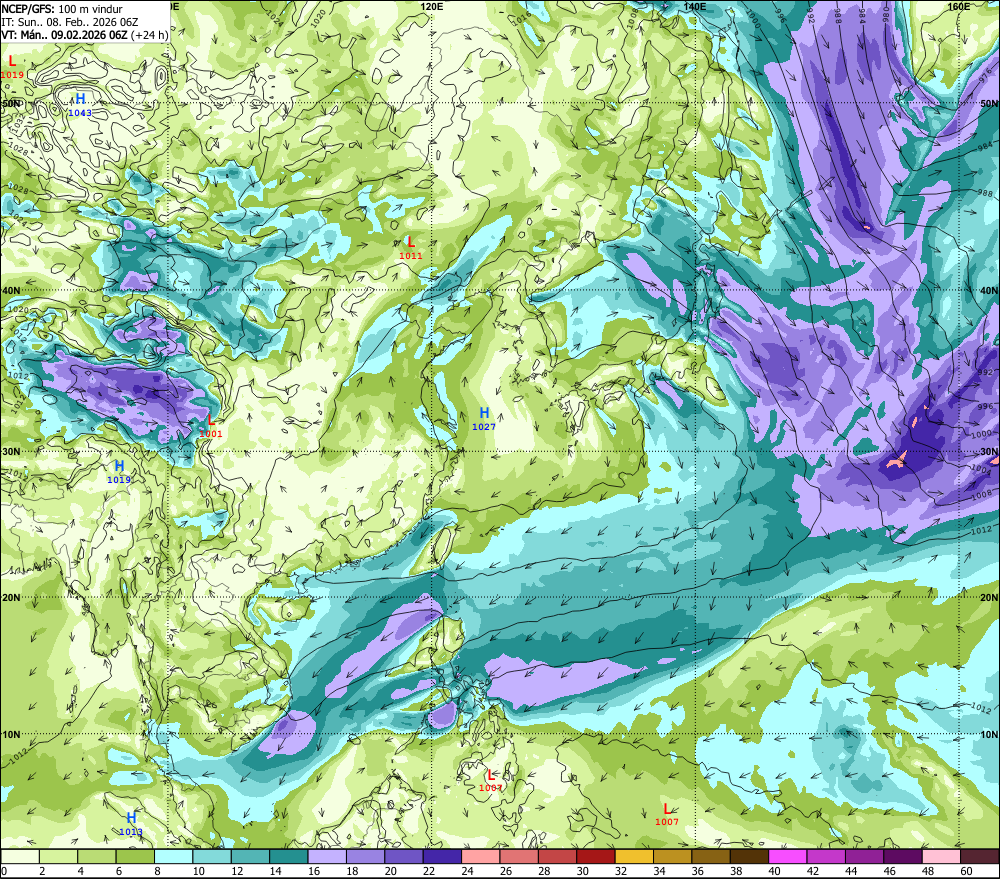1000x879 pixels.
Task: Pick the legend swatch between 46 and 48
Action: pos(902,856)
